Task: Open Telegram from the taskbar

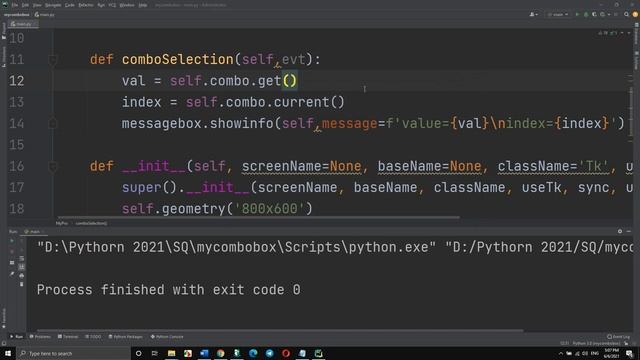Action: tap(269, 353)
